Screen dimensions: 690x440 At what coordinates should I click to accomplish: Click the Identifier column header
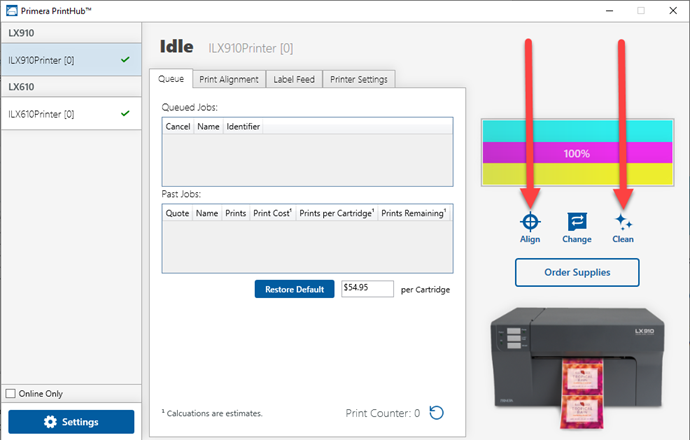pyautogui.click(x=243, y=127)
